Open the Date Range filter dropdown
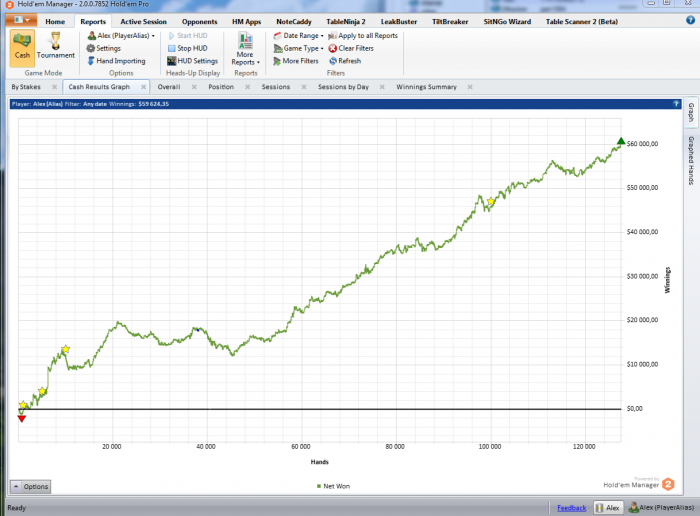 point(298,35)
